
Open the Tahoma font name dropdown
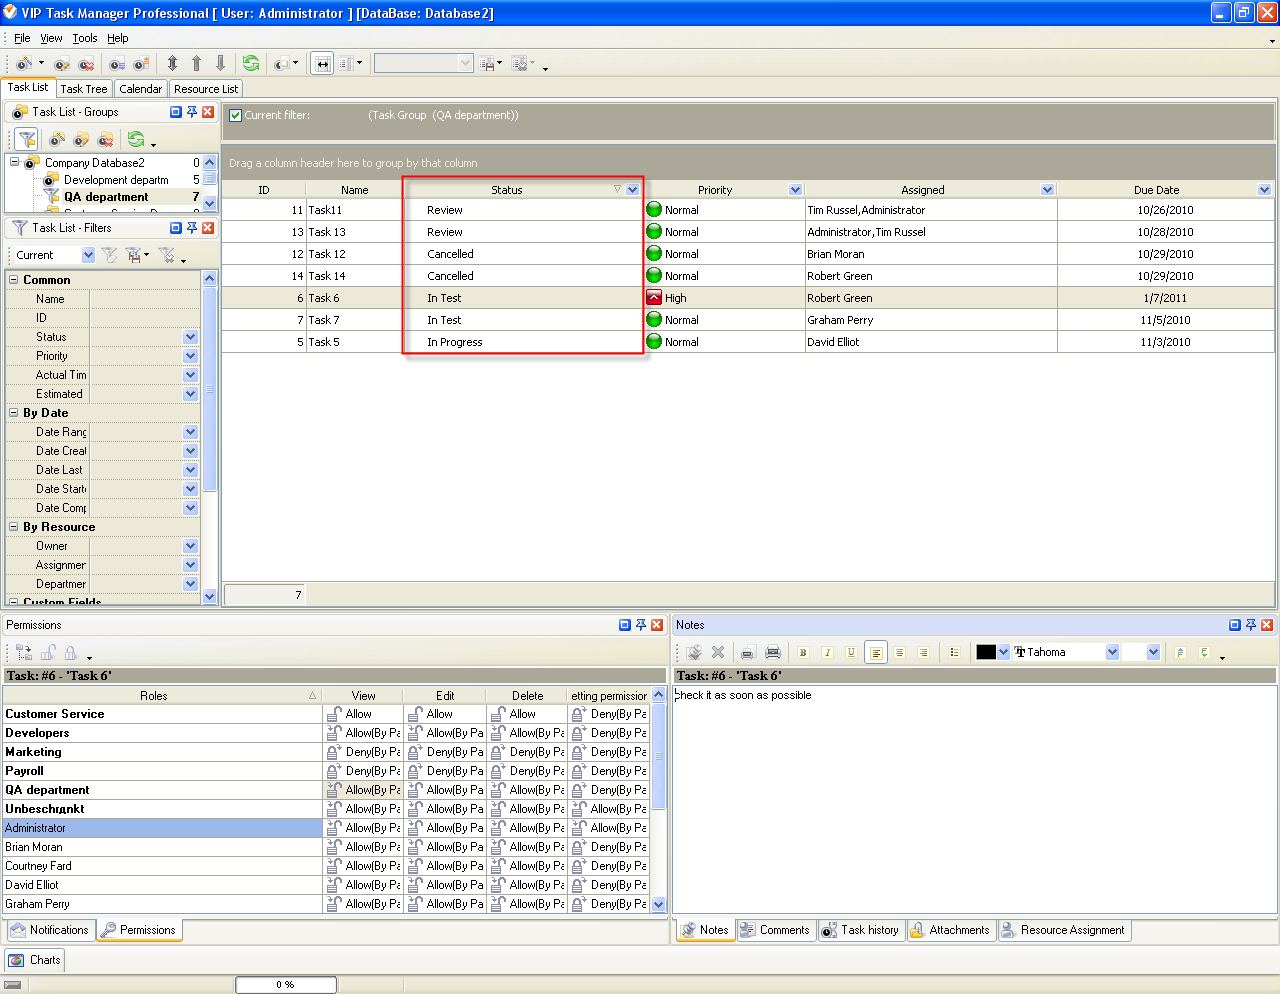pos(1112,652)
